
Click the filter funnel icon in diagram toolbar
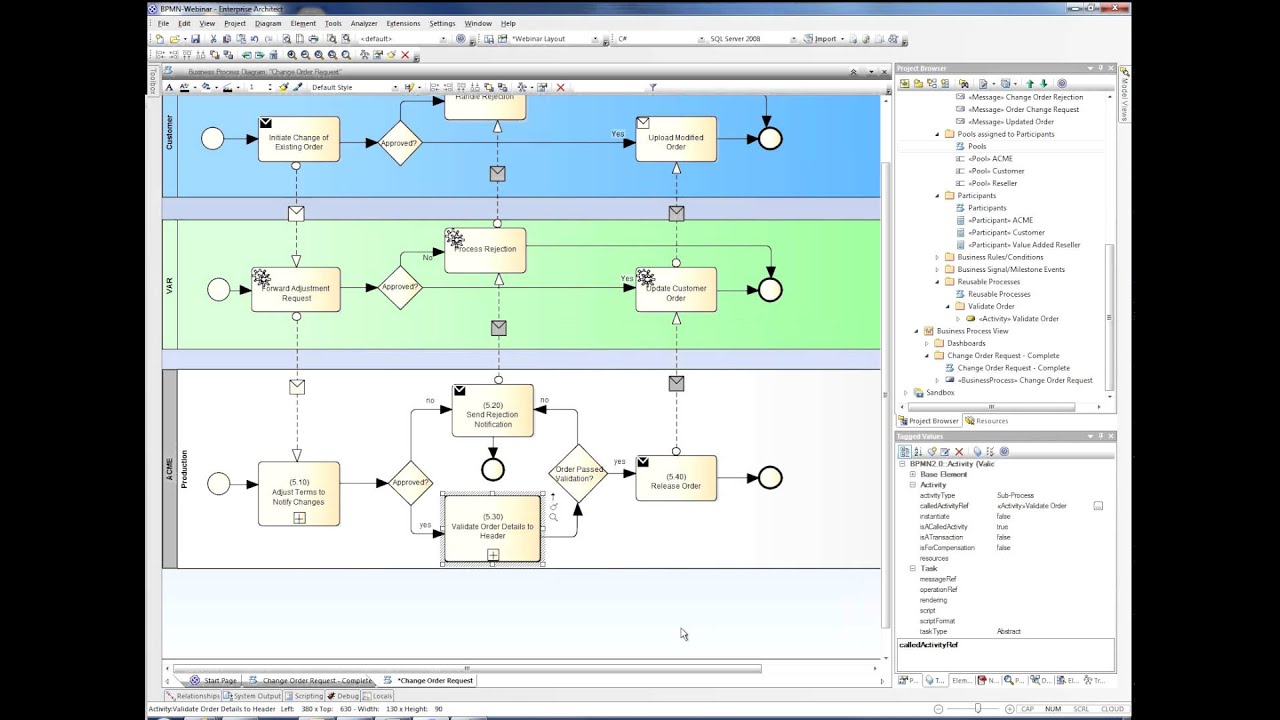(653, 87)
